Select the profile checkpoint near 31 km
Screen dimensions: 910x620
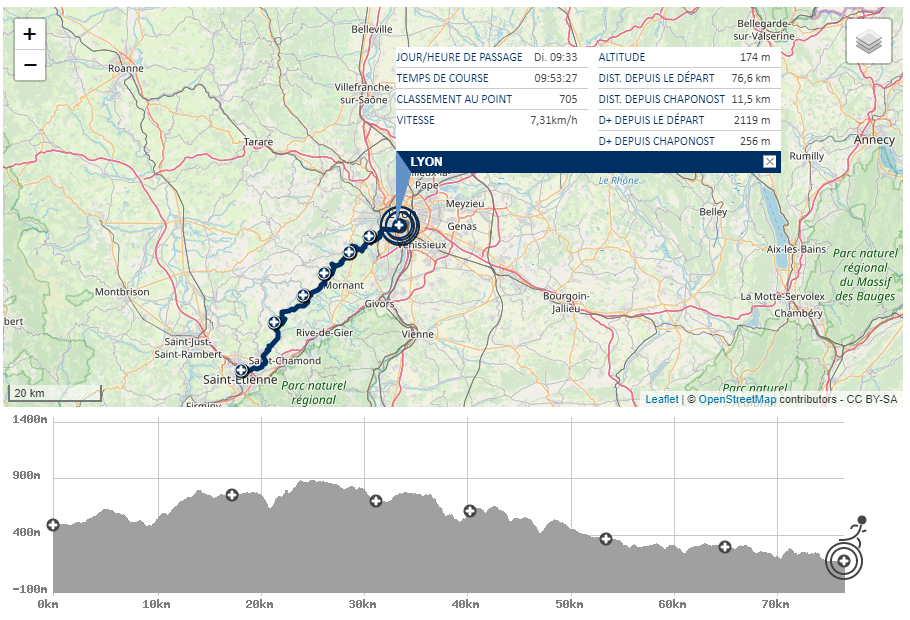pyautogui.click(x=376, y=501)
